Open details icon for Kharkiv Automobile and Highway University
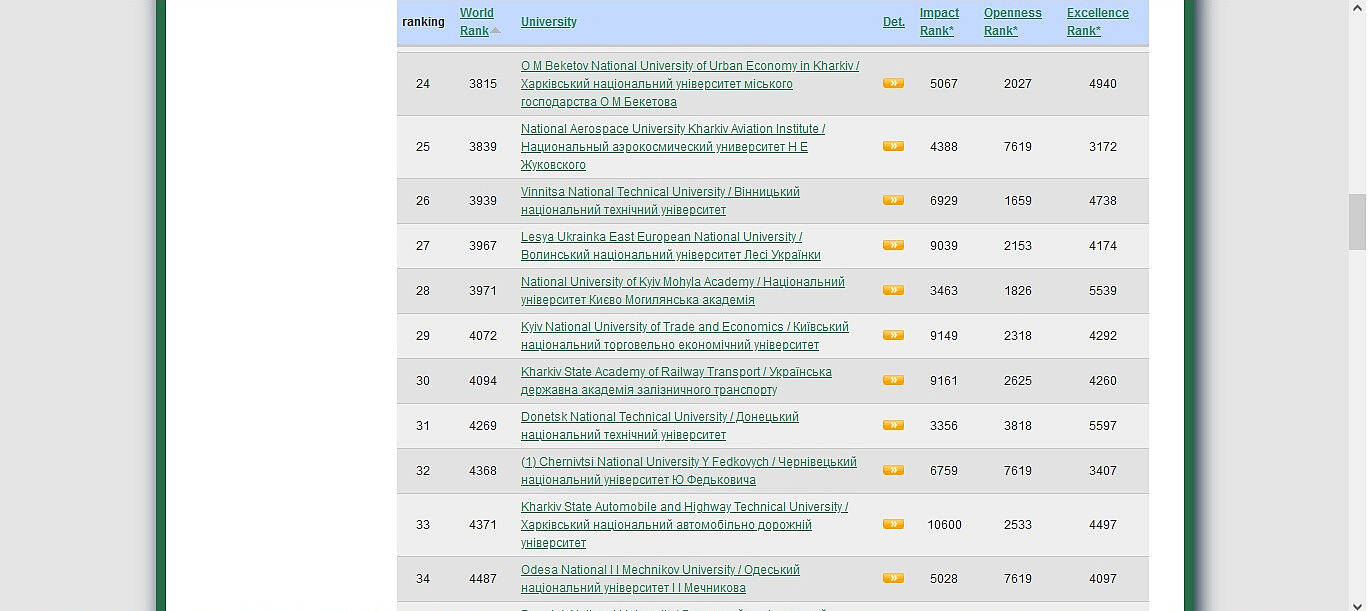1369x611 pixels. pyautogui.click(x=893, y=524)
